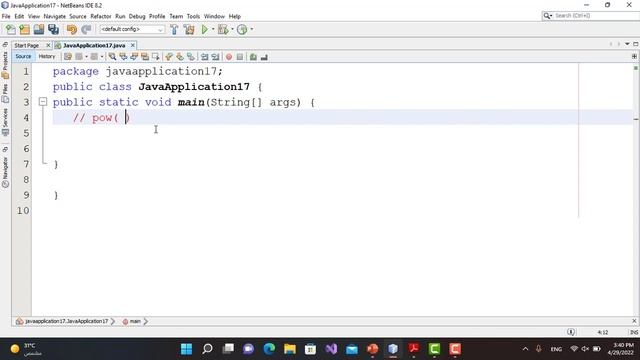Click the Undo arrow icon
This screenshot has width=640, height=360.
72,29
